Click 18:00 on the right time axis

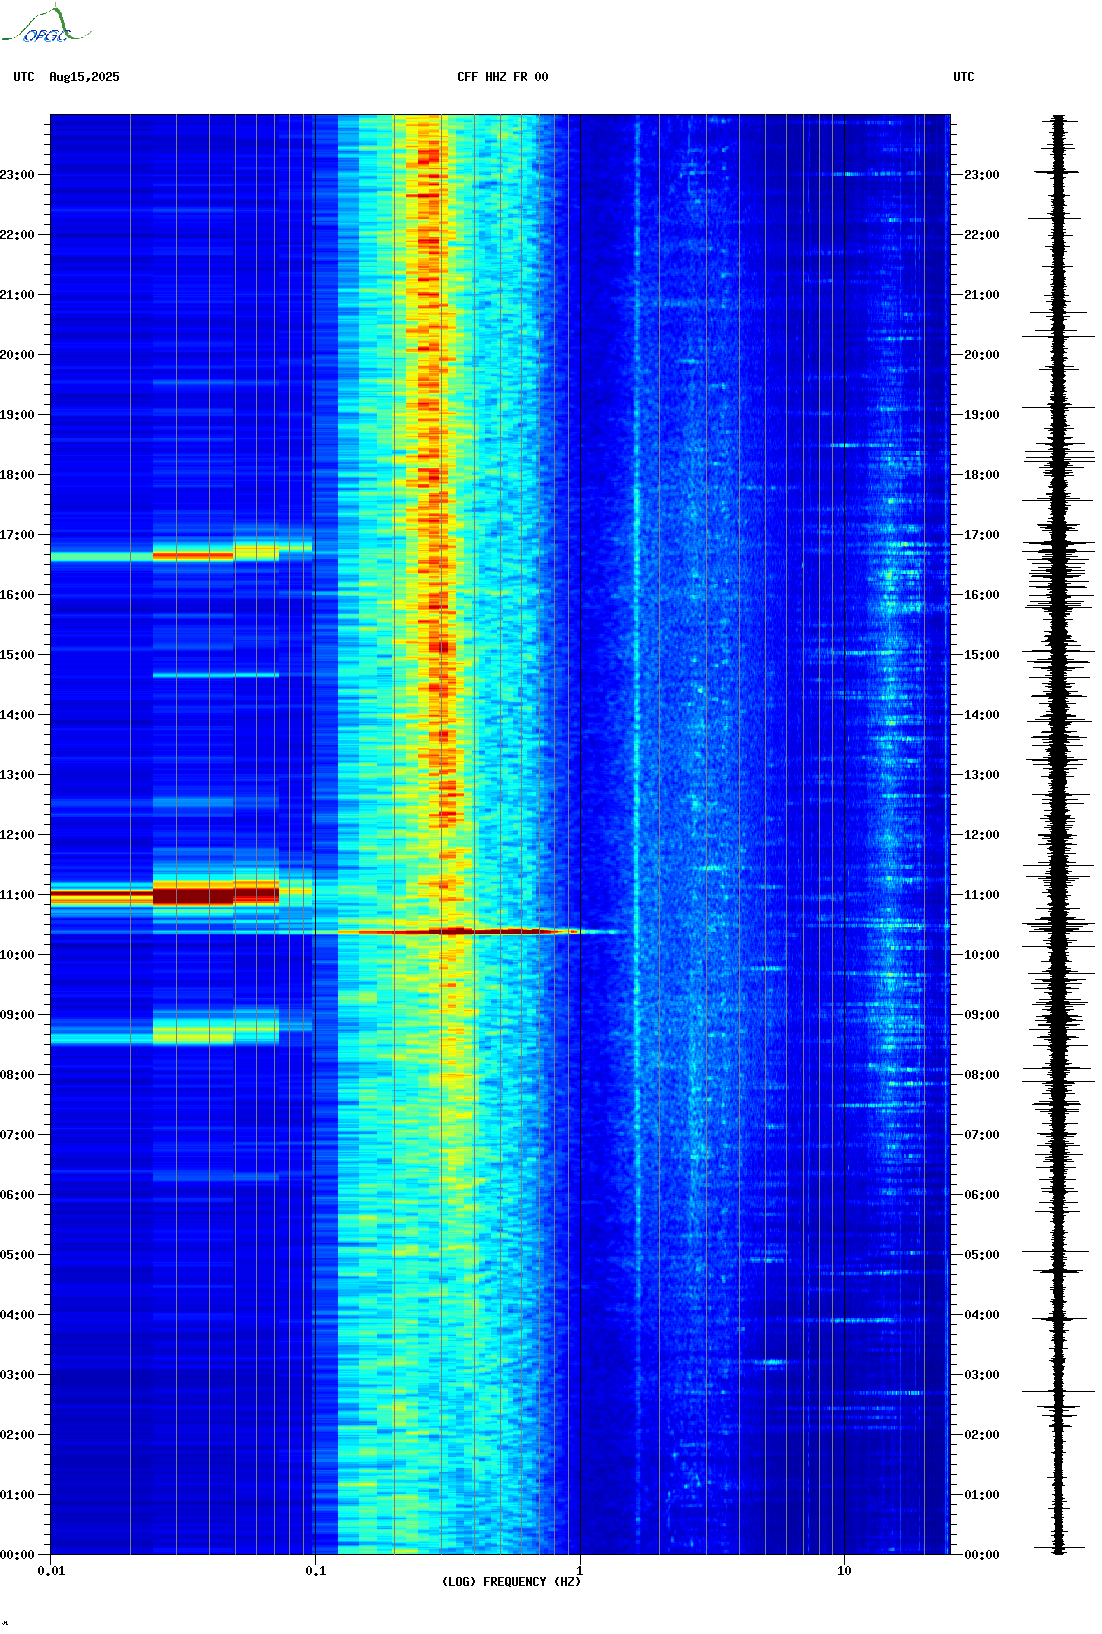click(982, 475)
